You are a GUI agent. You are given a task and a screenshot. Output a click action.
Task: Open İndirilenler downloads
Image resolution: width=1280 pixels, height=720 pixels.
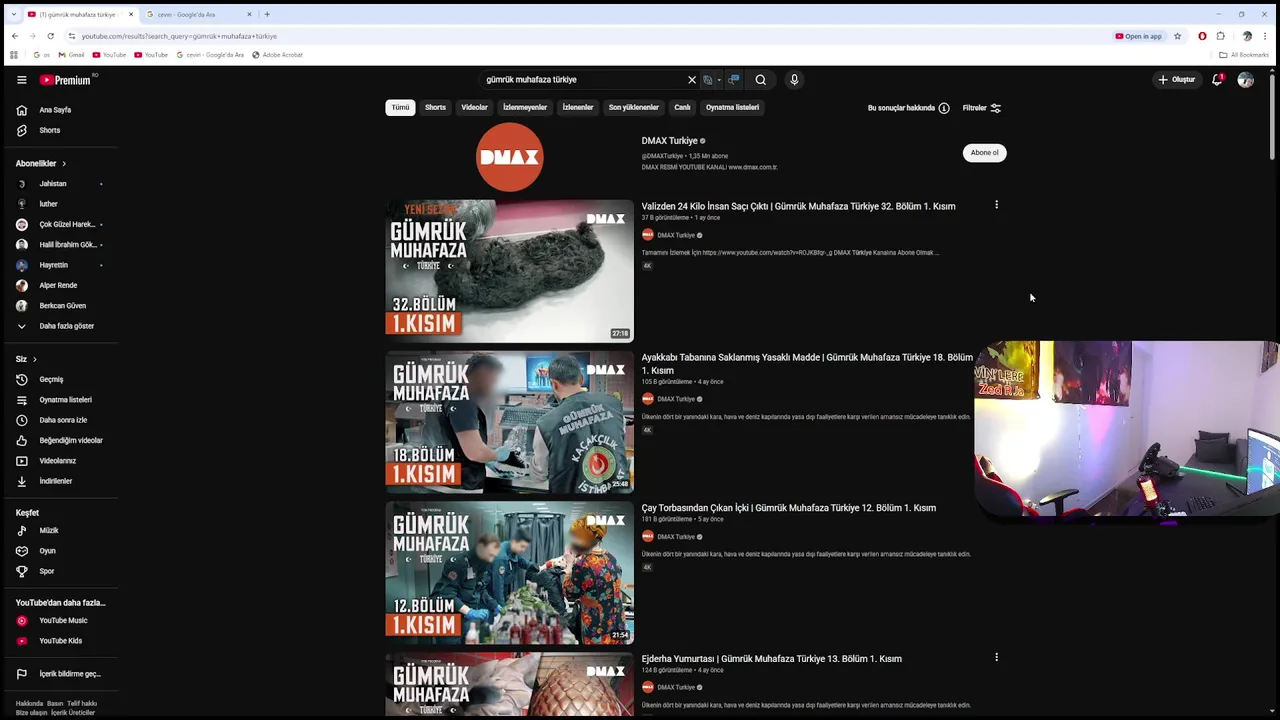point(56,481)
